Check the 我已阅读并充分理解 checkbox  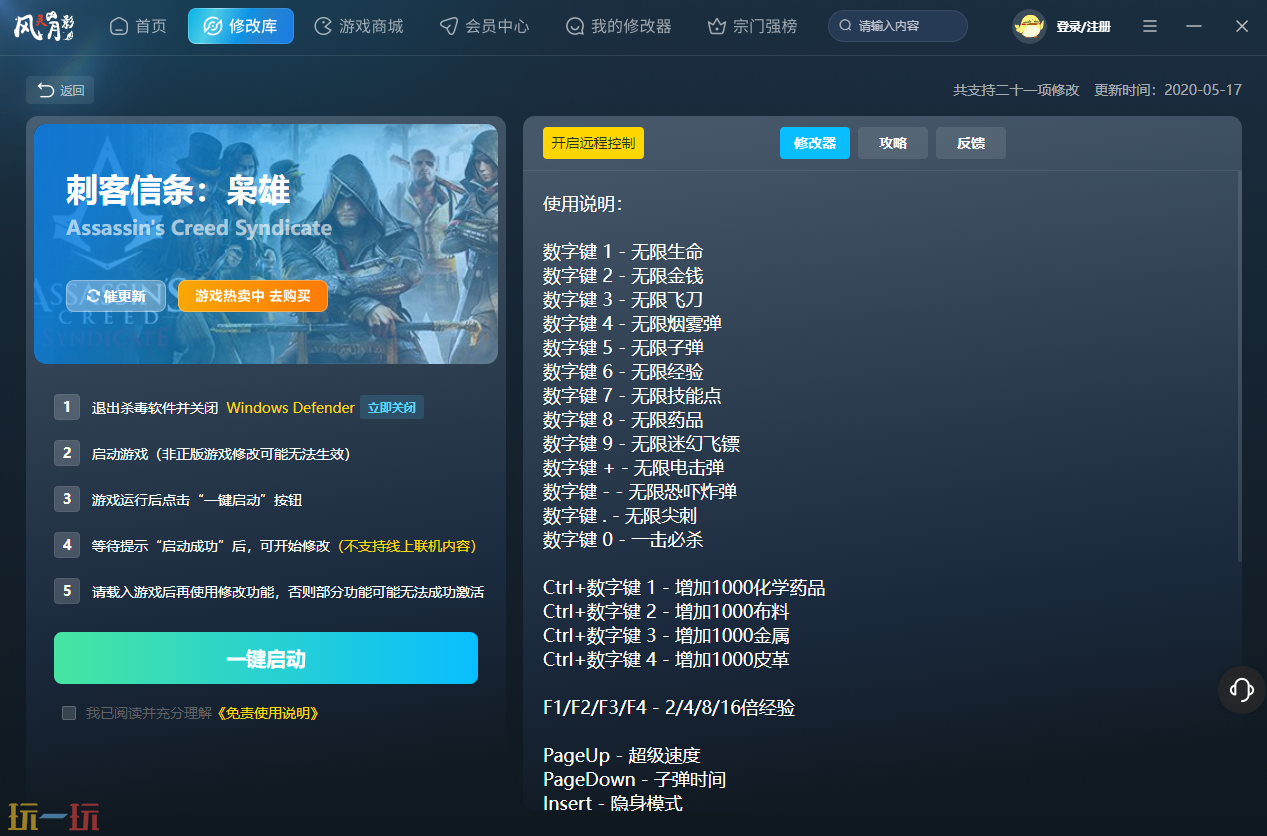click(69, 713)
